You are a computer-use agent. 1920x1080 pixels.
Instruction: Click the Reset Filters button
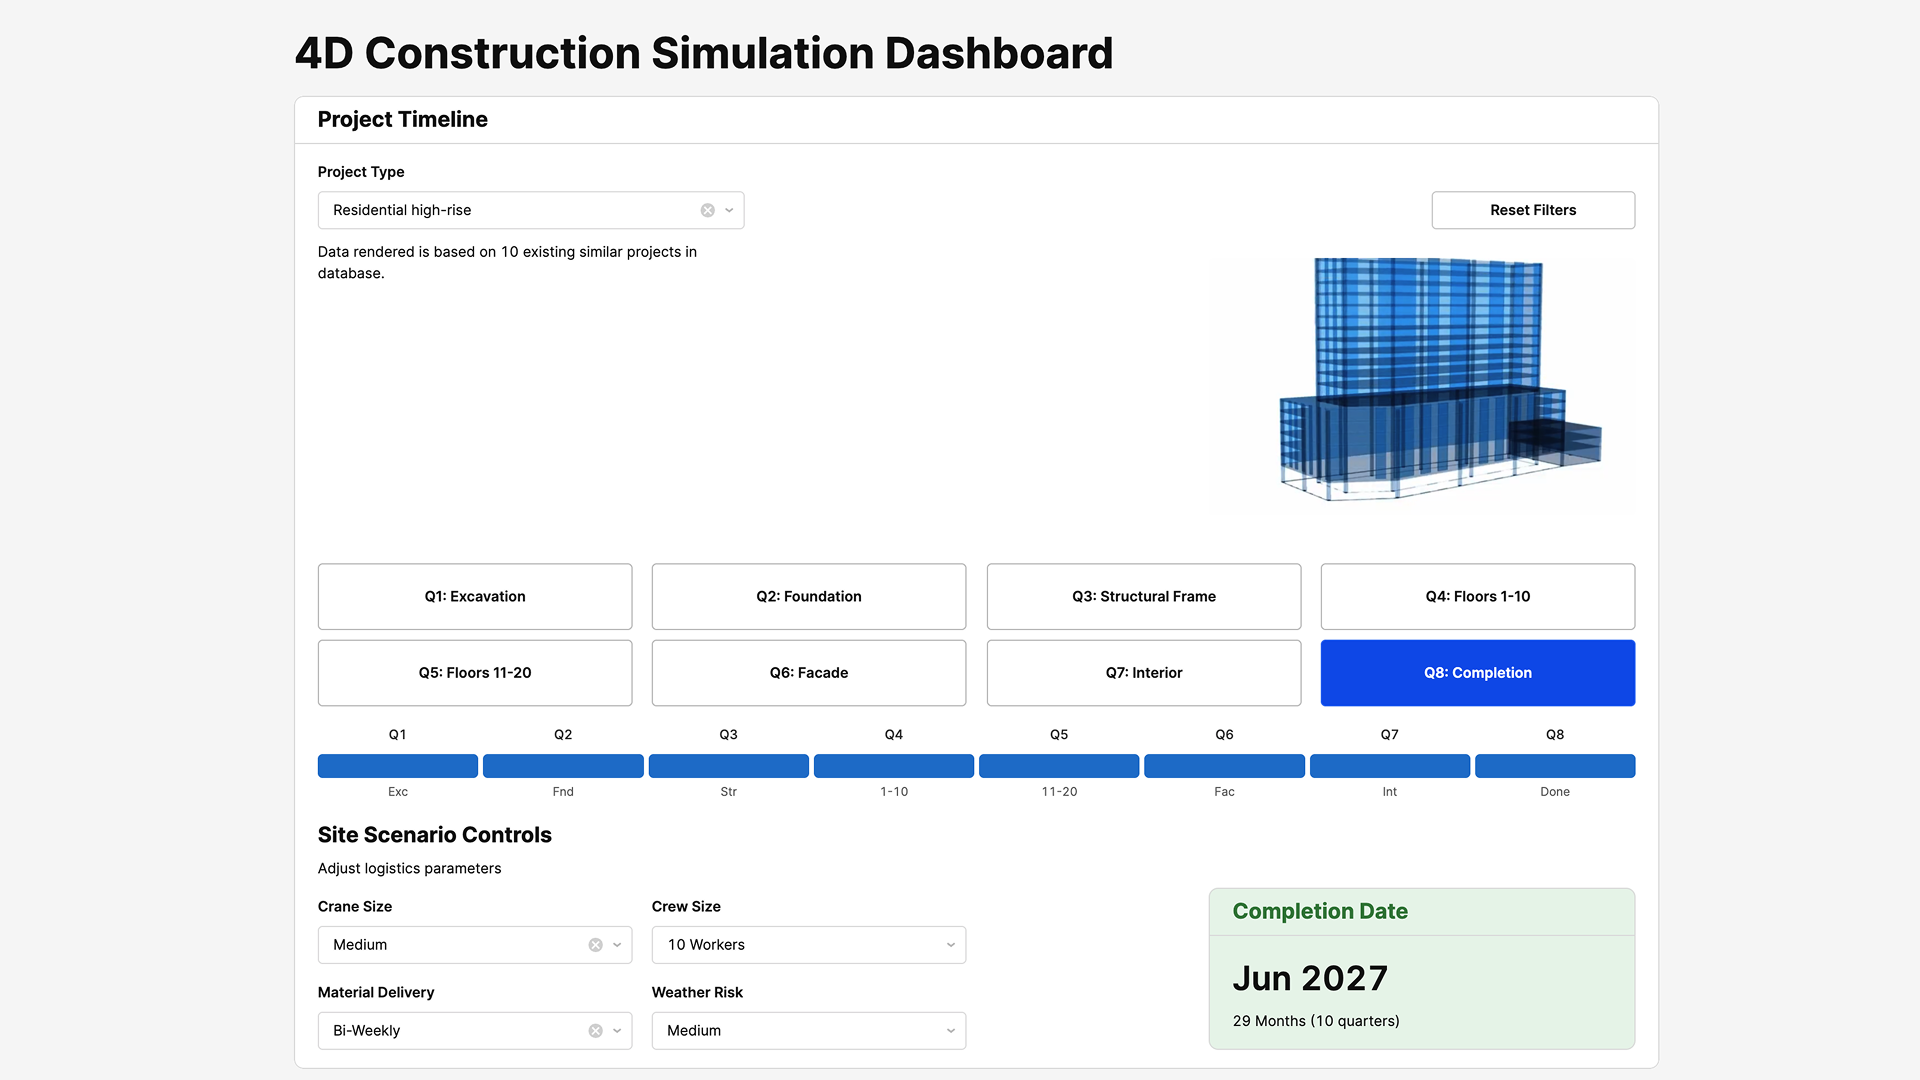coord(1532,210)
